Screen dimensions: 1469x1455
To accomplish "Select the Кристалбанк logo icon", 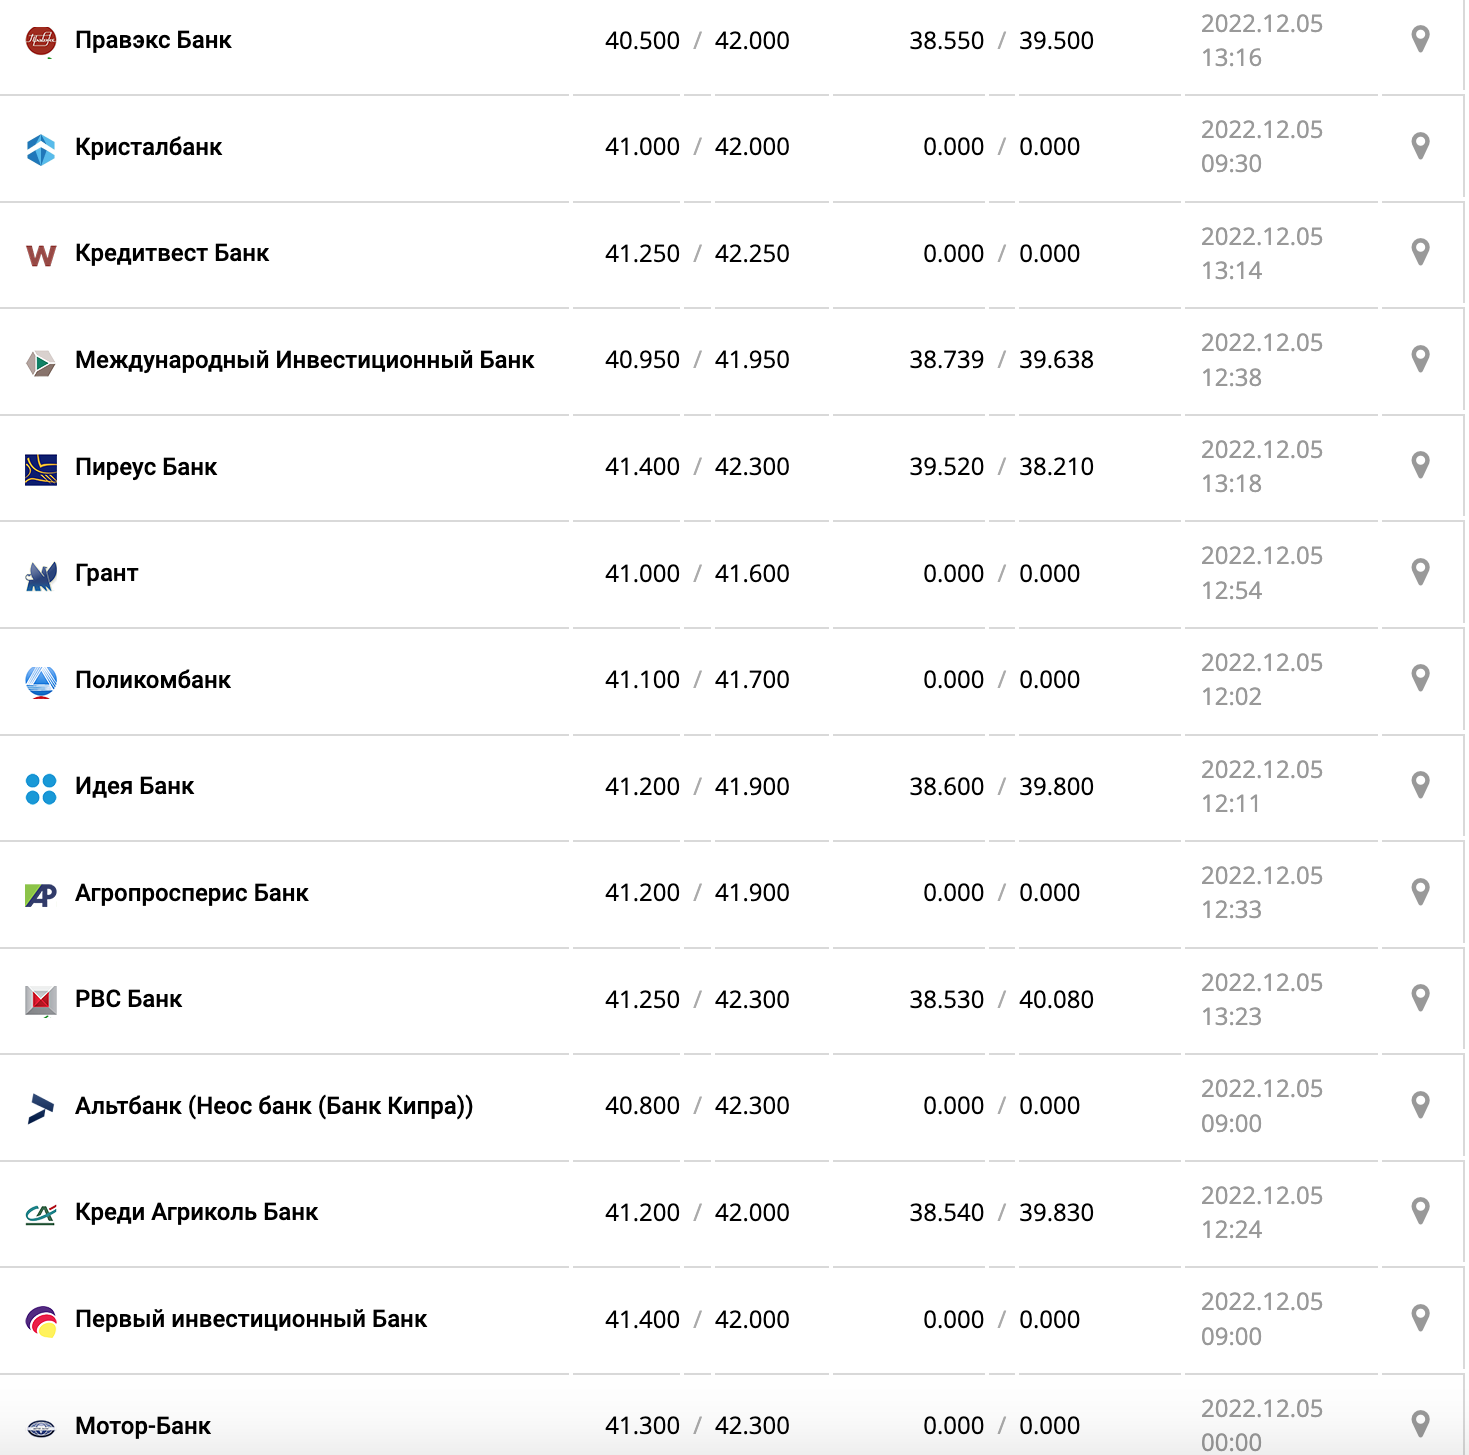I will (x=41, y=148).
